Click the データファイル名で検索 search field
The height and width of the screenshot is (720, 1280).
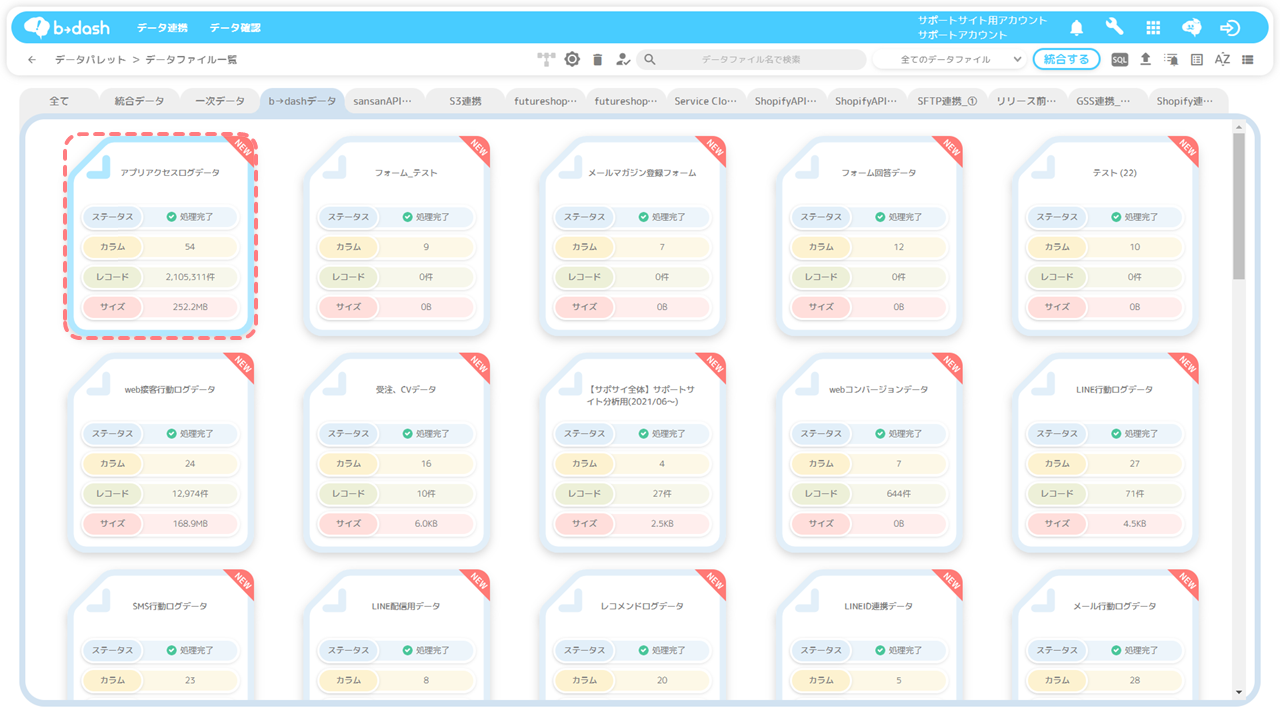pos(751,60)
